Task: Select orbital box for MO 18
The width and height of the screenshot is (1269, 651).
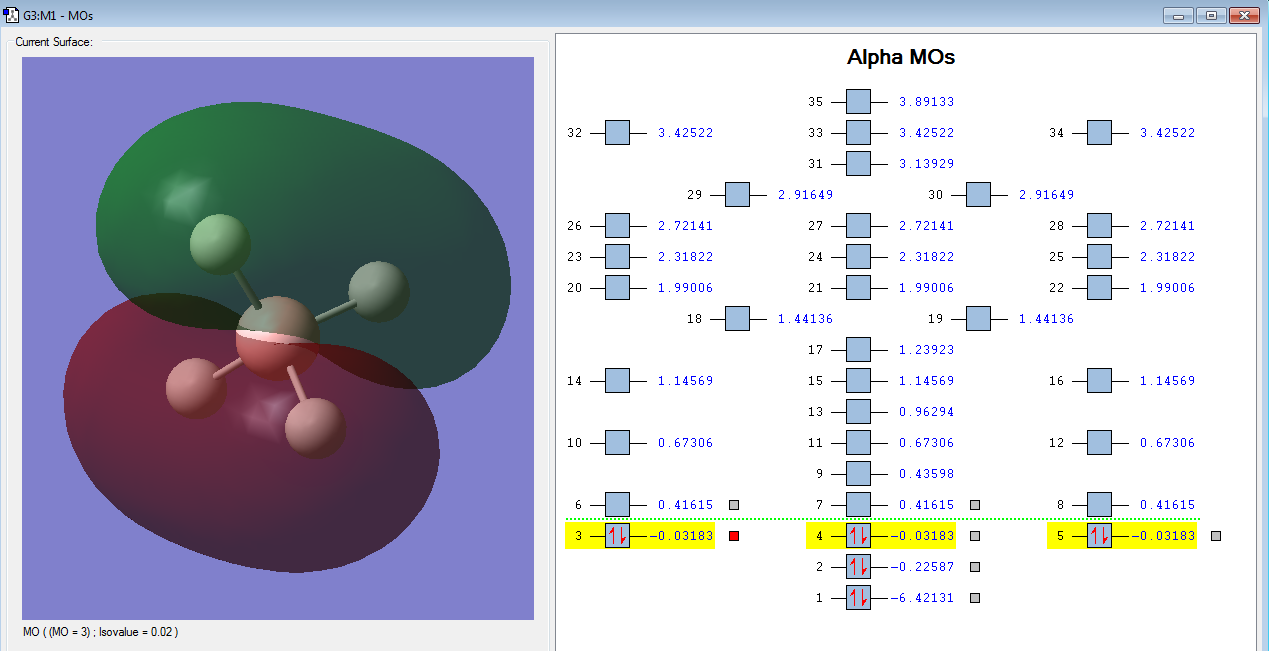Action: pos(737,319)
